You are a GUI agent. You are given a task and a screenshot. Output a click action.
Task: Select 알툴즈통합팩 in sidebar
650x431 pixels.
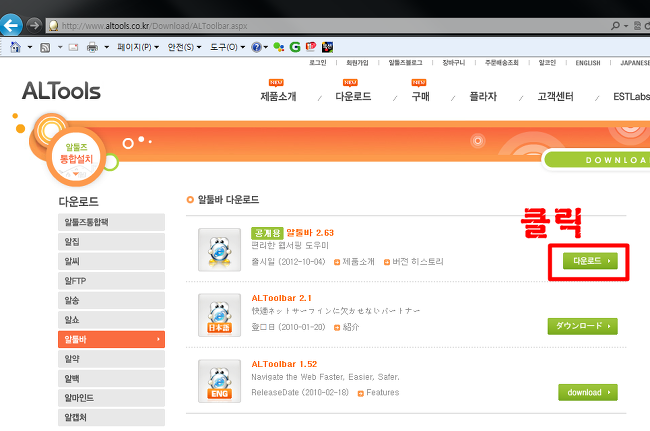click(111, 222)
